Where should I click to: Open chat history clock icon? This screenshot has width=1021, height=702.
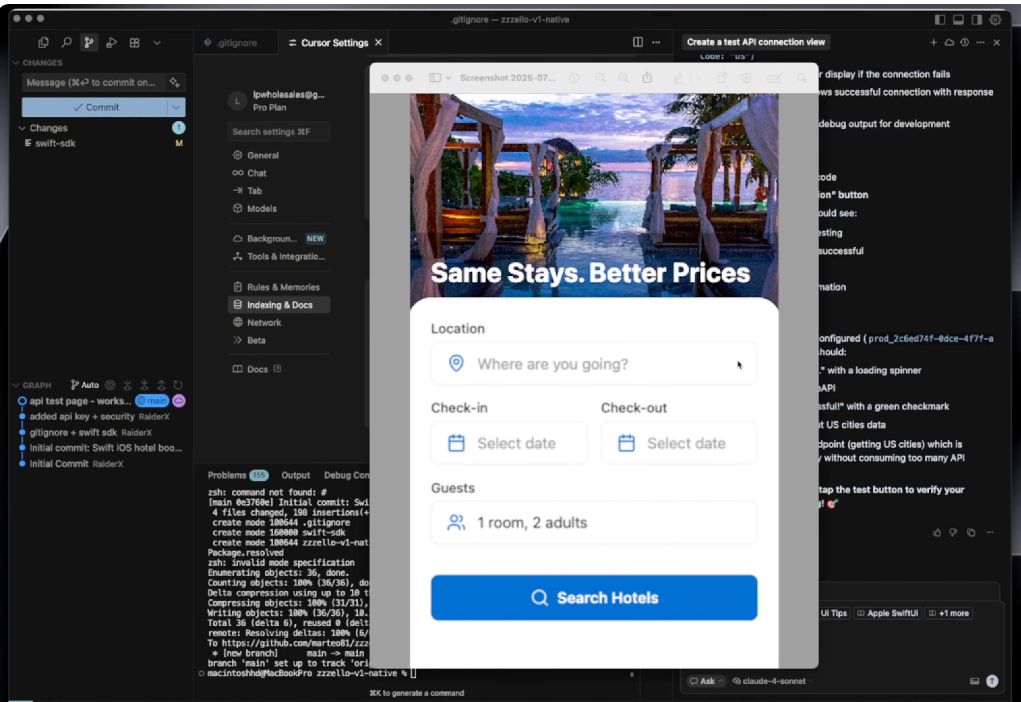click(x=964, y=42)
